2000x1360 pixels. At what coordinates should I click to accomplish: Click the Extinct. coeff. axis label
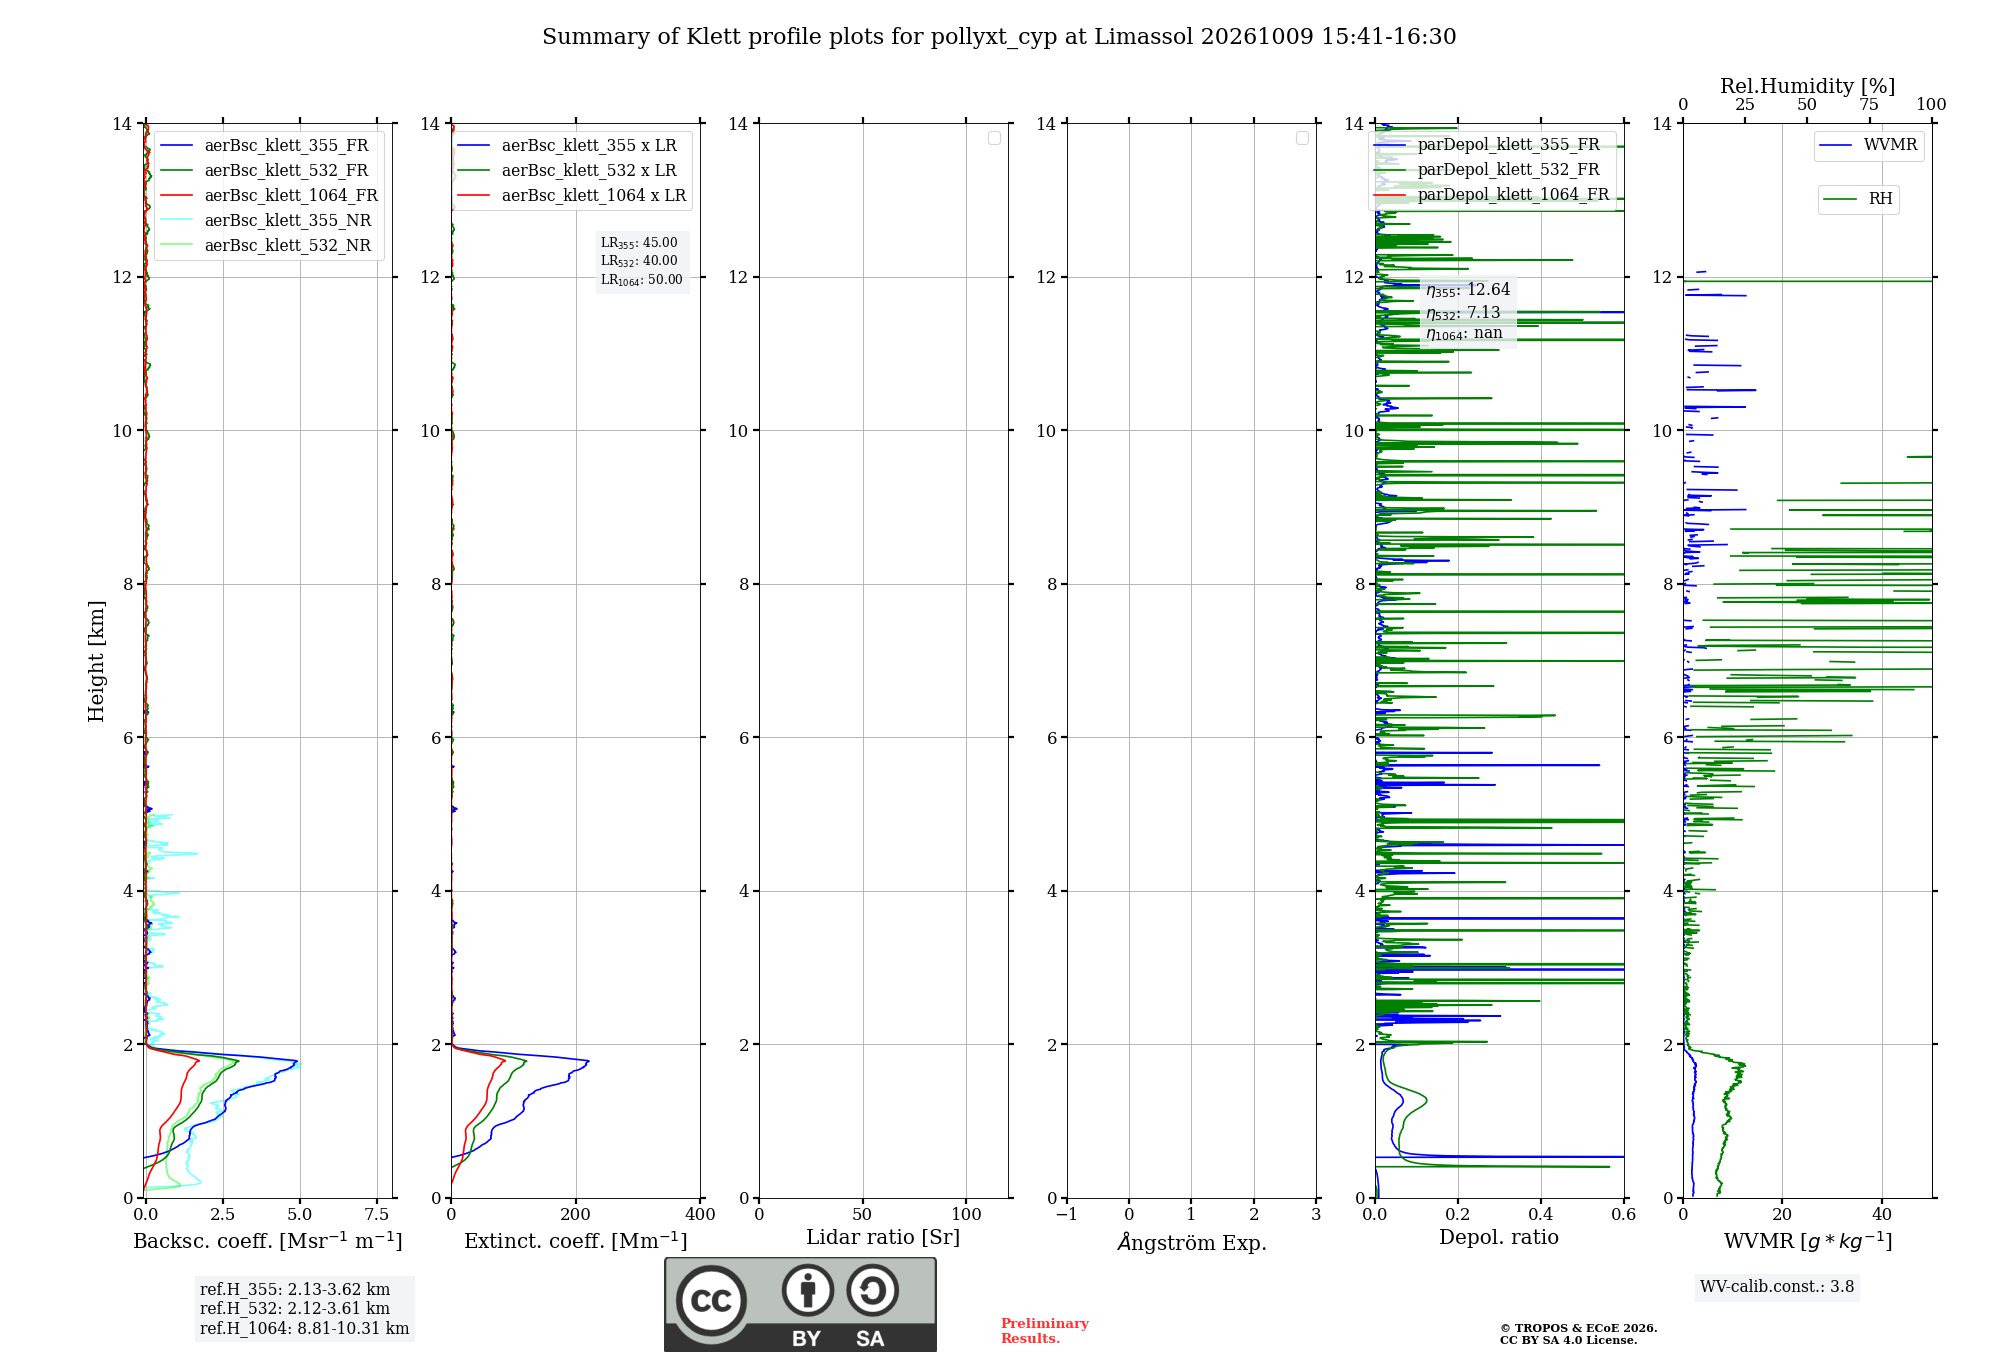pyautogui.click(x=576, y=1241)
